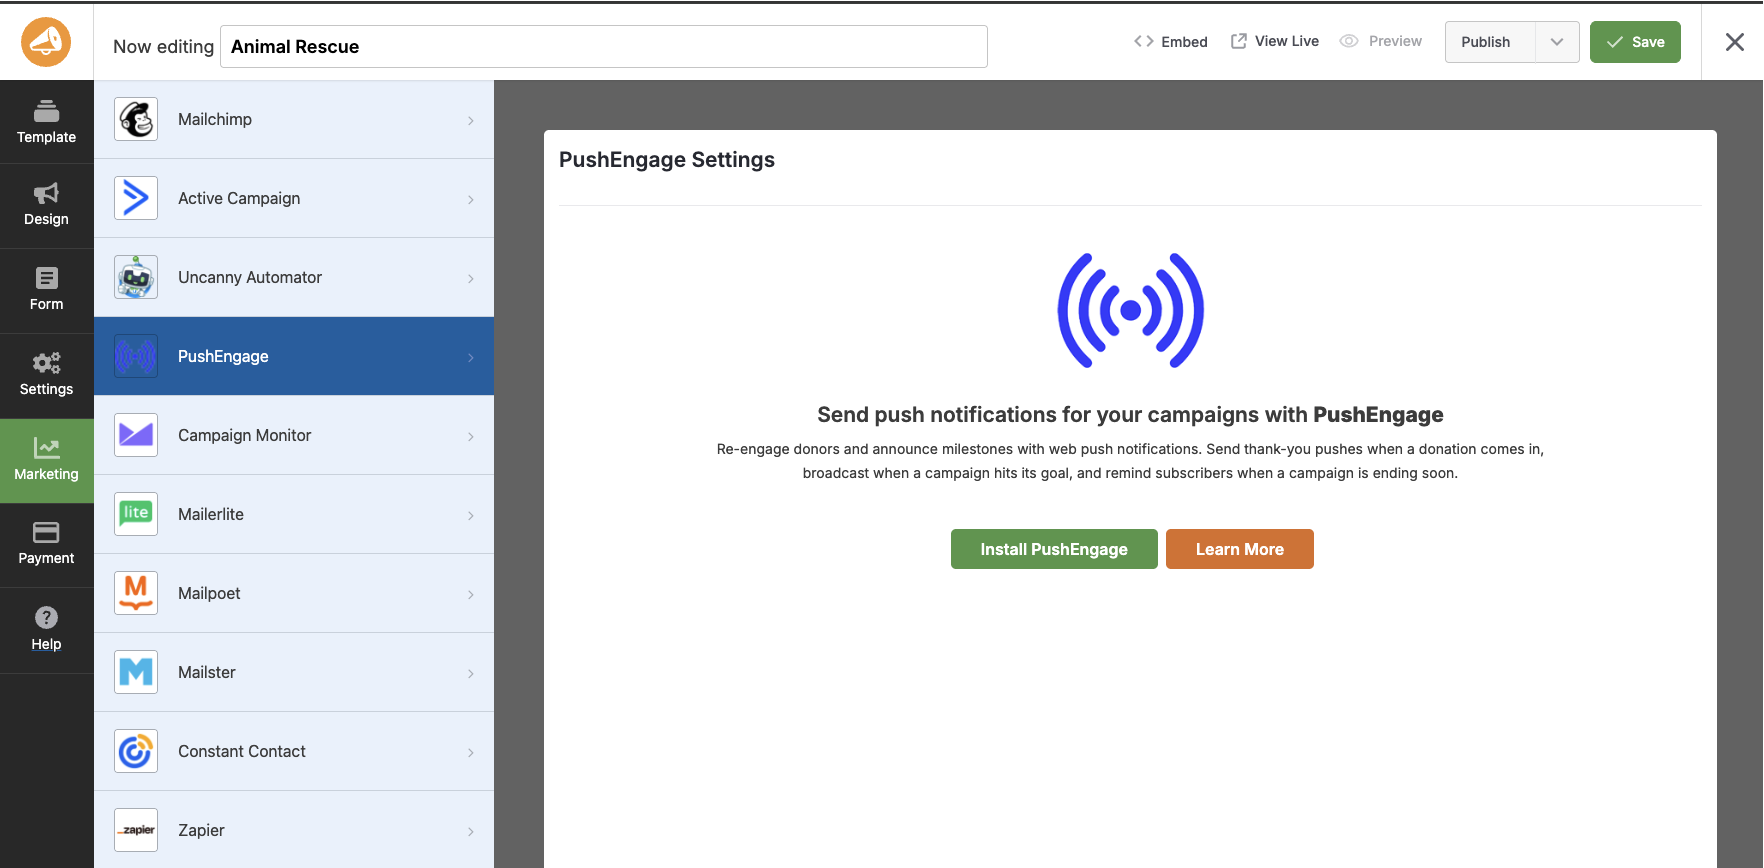Expand the Zapier row chevron

coord(471,831)
